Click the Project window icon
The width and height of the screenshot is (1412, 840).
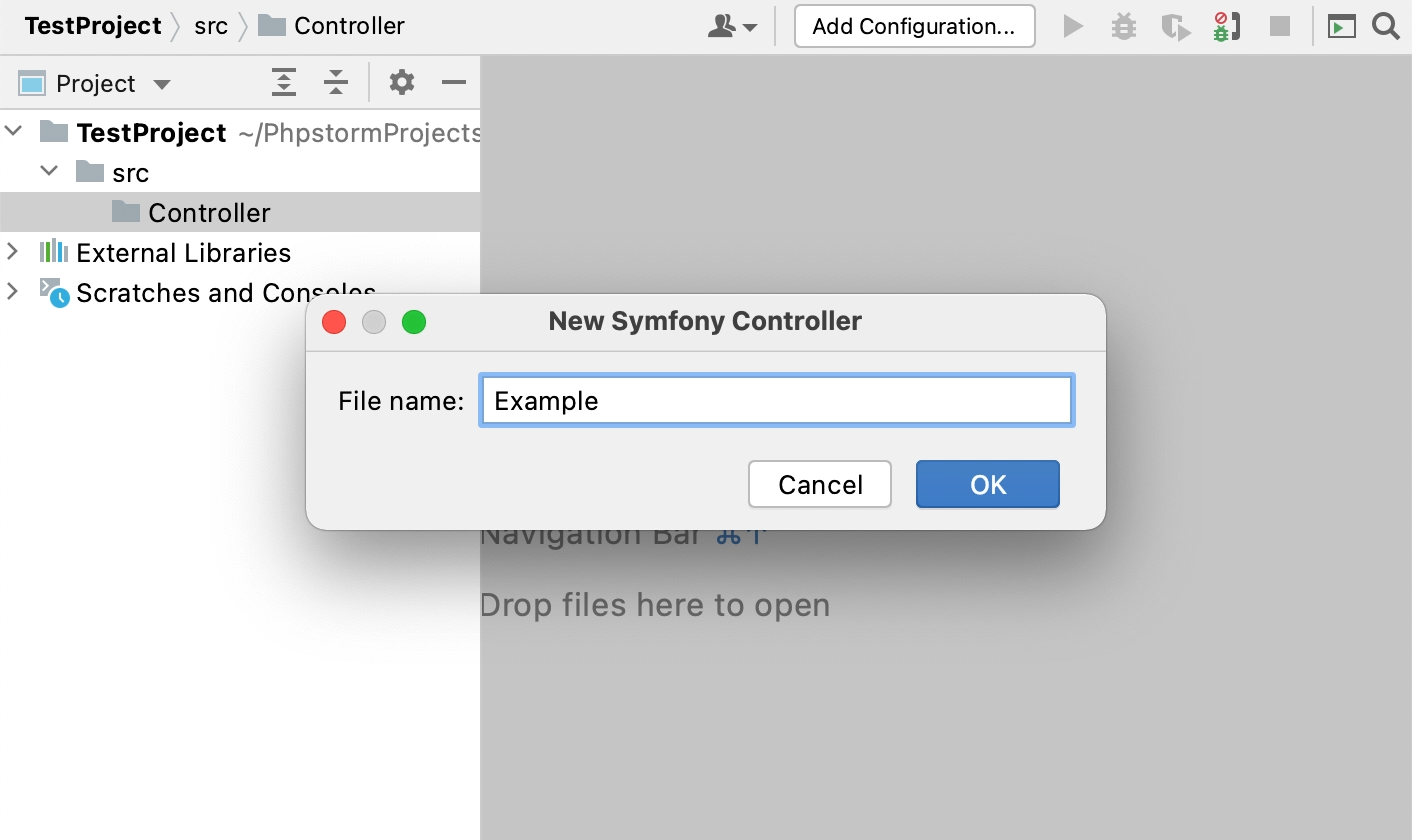pyautogui.click(x=32, y=83)
